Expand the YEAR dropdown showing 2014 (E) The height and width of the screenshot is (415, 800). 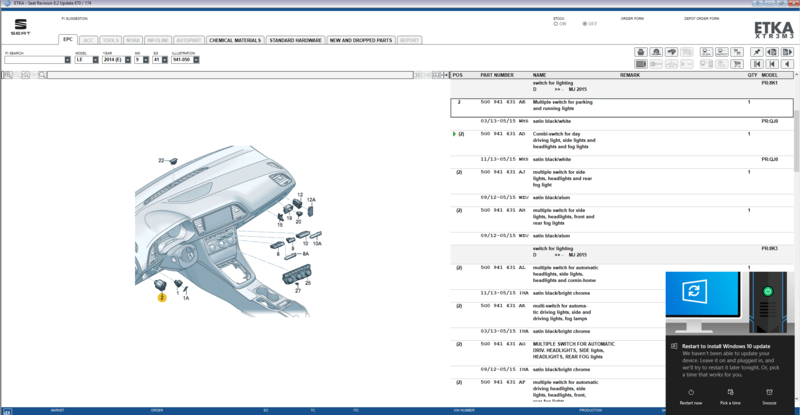tap(128, 60)
